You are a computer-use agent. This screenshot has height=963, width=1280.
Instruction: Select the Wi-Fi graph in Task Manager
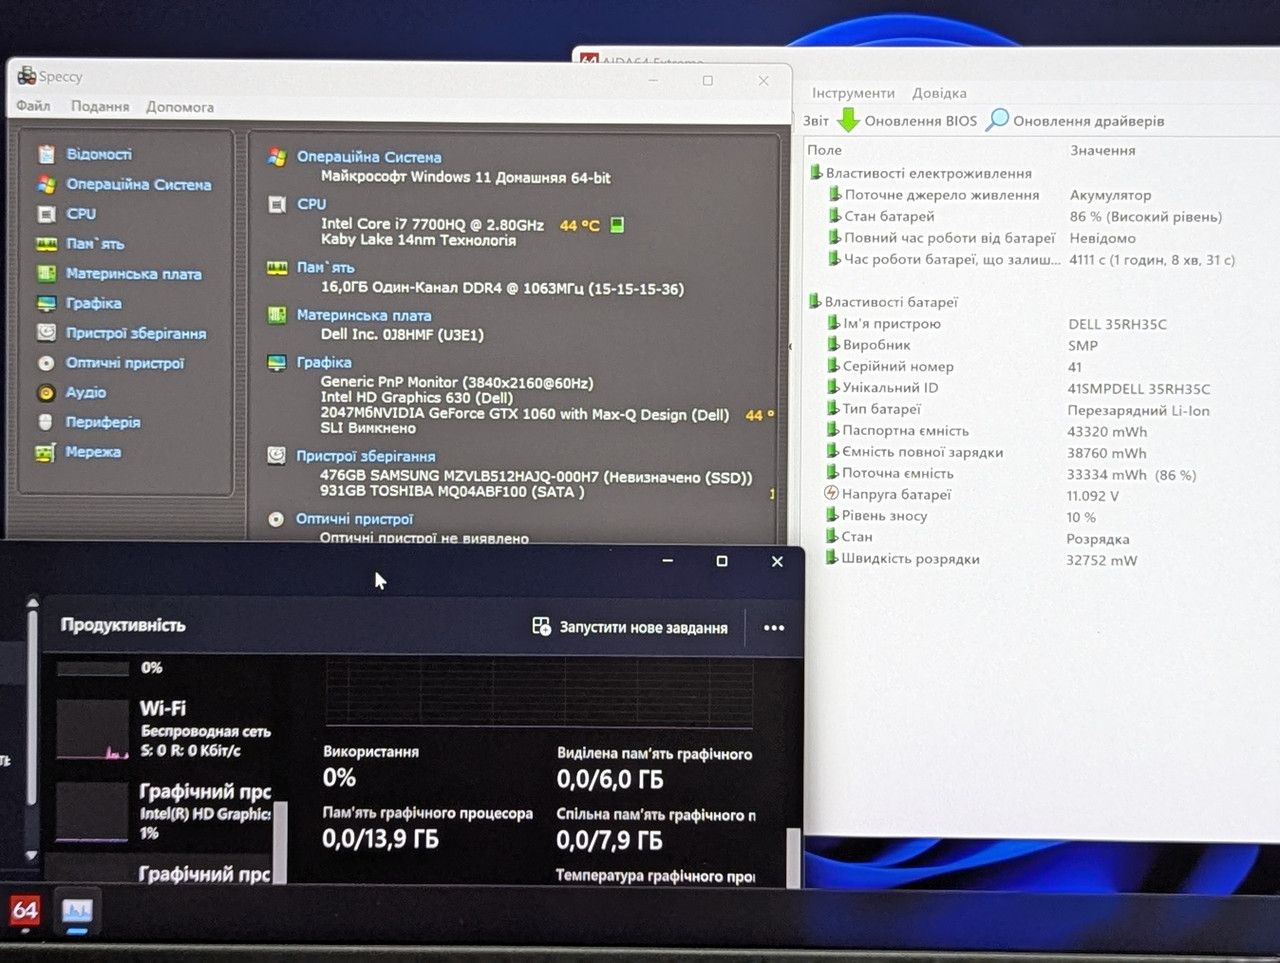coord(93,729)
